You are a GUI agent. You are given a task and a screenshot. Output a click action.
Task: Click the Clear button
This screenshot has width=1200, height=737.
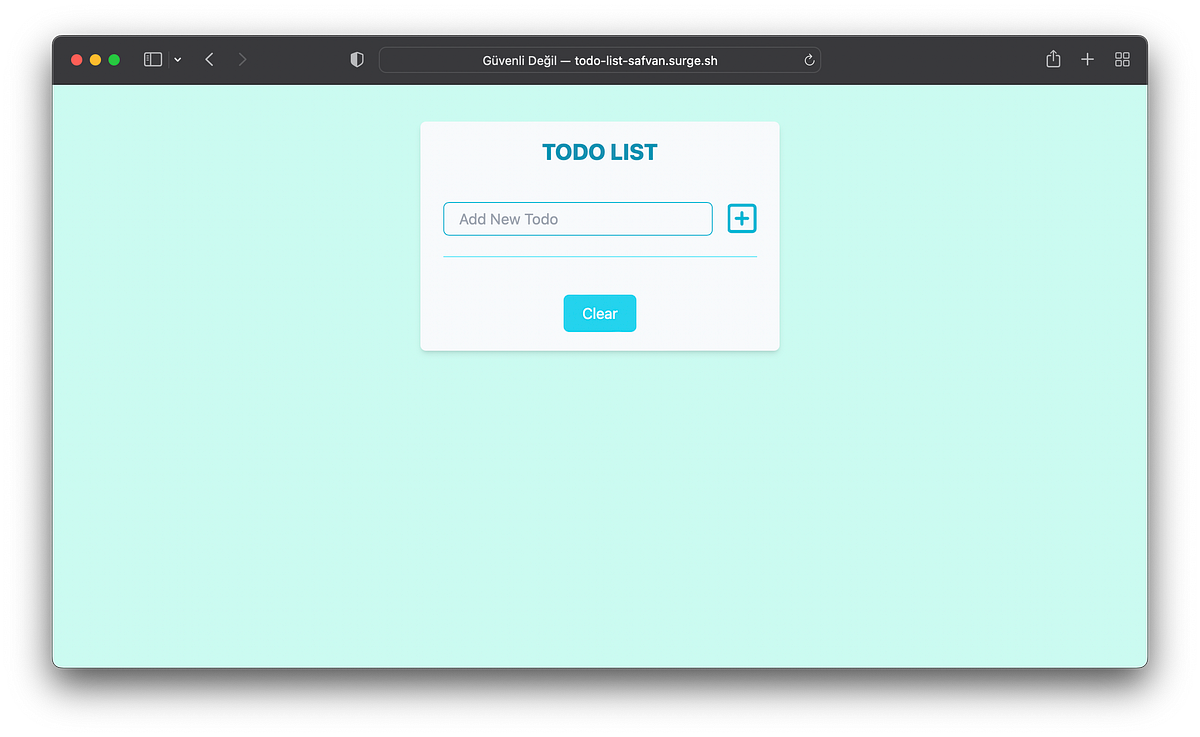(599, 313)
